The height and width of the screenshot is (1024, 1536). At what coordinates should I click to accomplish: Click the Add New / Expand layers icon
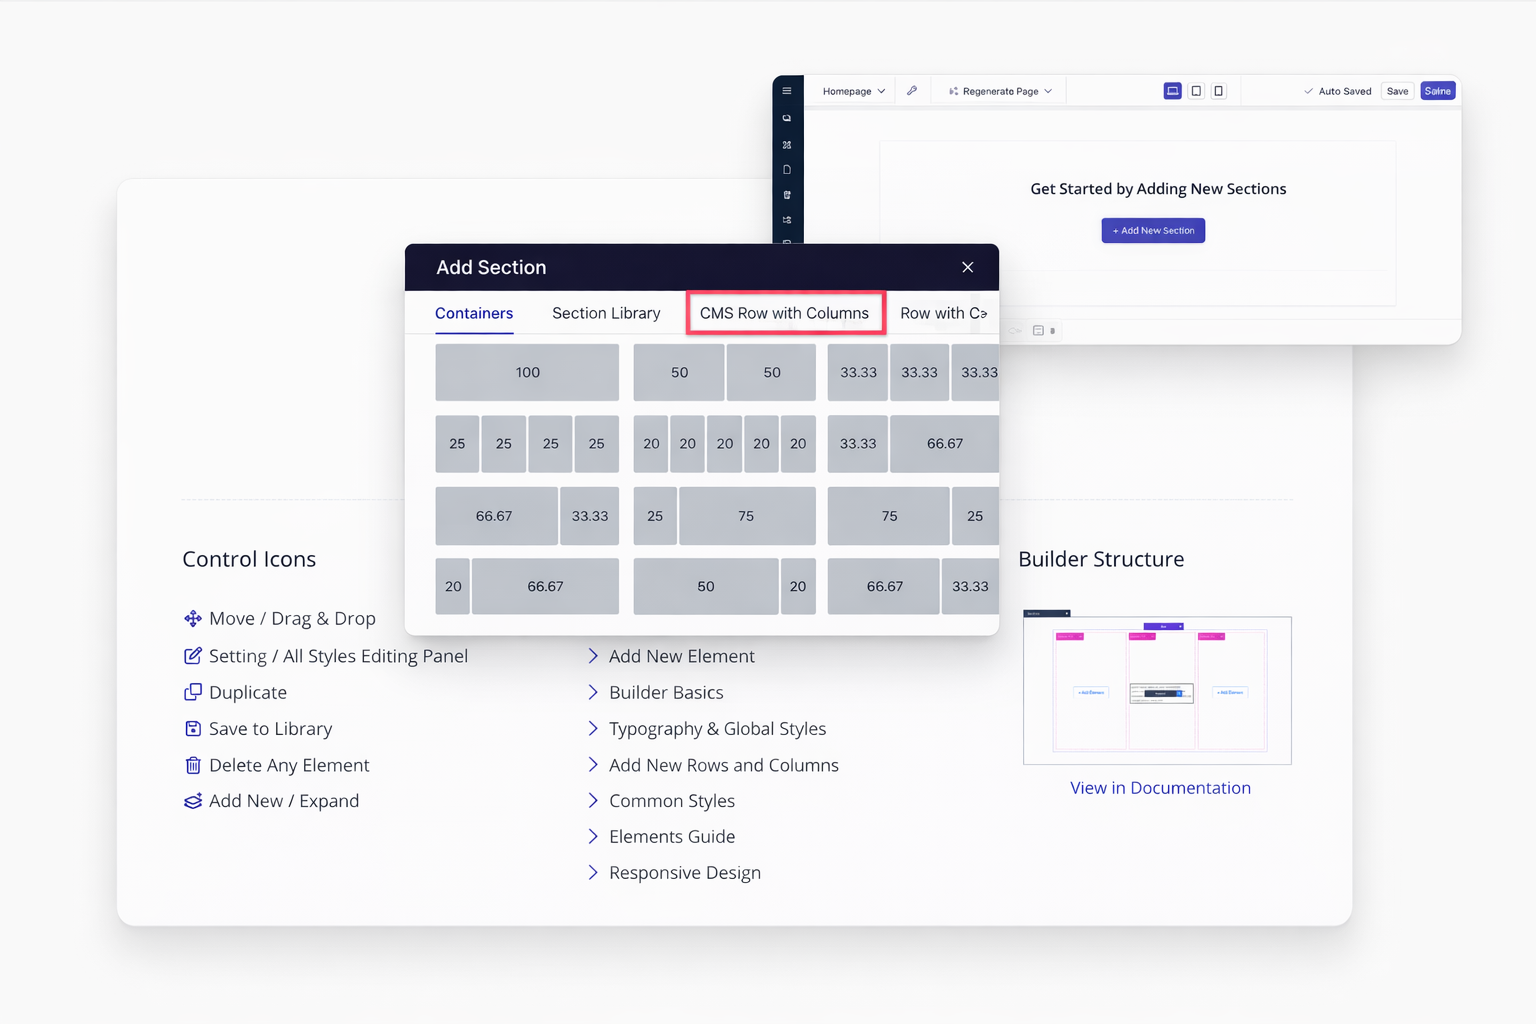point(193,801)
